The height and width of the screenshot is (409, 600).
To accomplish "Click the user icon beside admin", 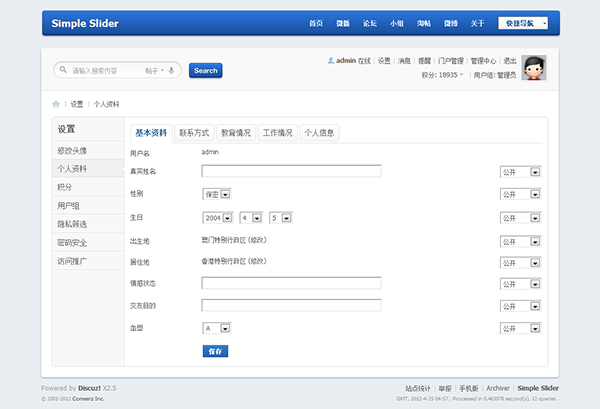I will (331, 60).
